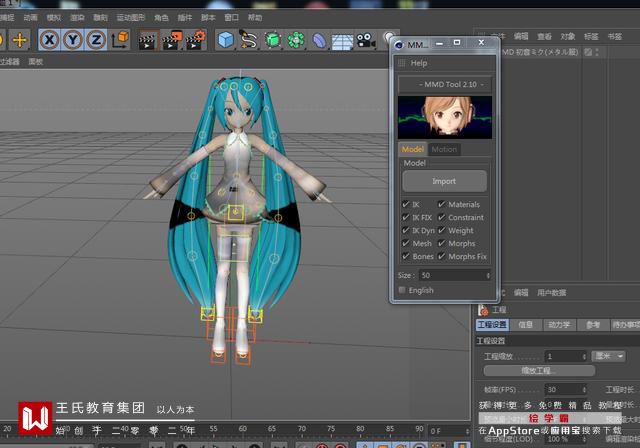This screenshot has height=448, width=640.
Task: Open the Help menu in MMD Tool
Action: [419, 63]
